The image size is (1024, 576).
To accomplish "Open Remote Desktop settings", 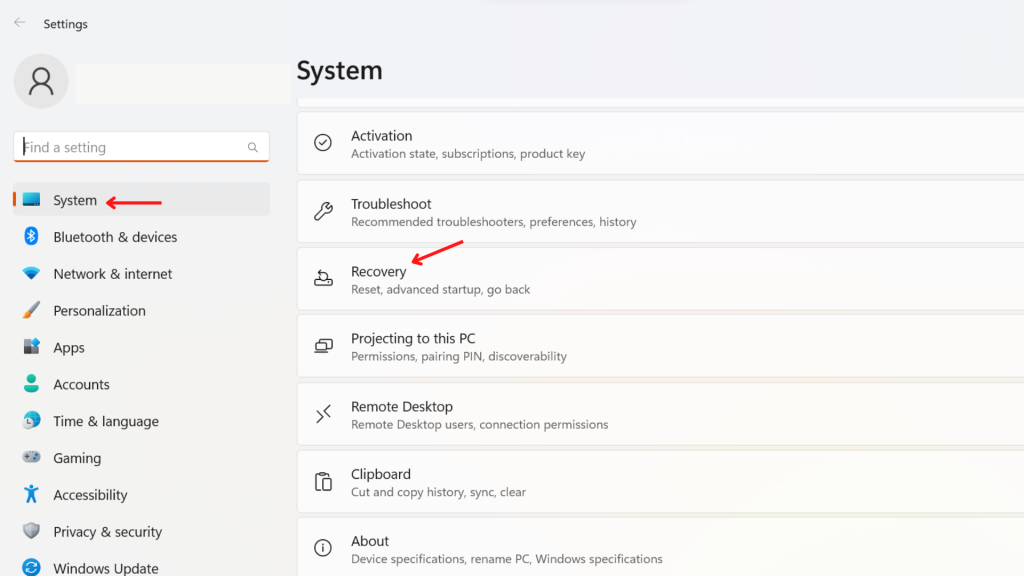I will pos(660,414).
